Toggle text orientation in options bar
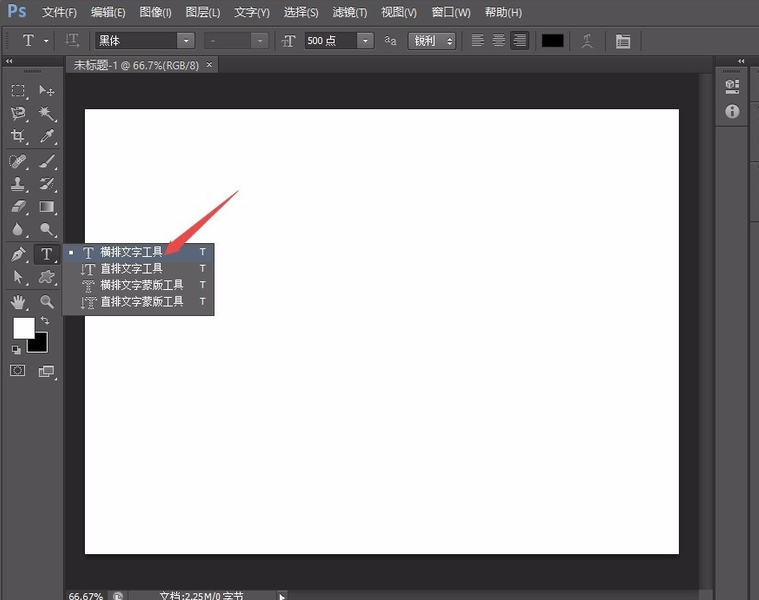The width and height of the screenshot is (759, 600). [72, 41]
